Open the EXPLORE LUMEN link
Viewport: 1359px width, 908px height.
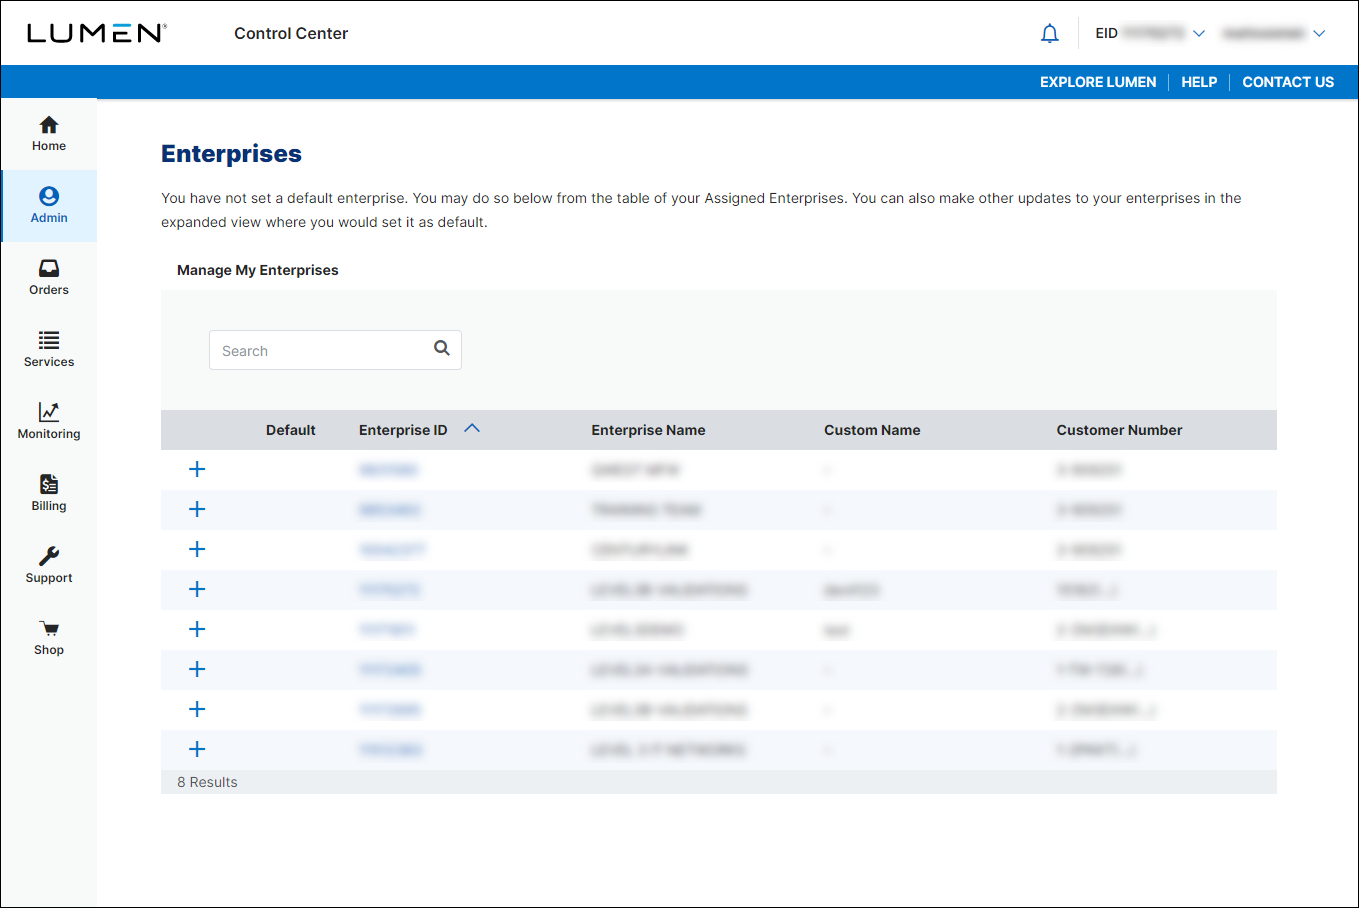[1098, 82]
